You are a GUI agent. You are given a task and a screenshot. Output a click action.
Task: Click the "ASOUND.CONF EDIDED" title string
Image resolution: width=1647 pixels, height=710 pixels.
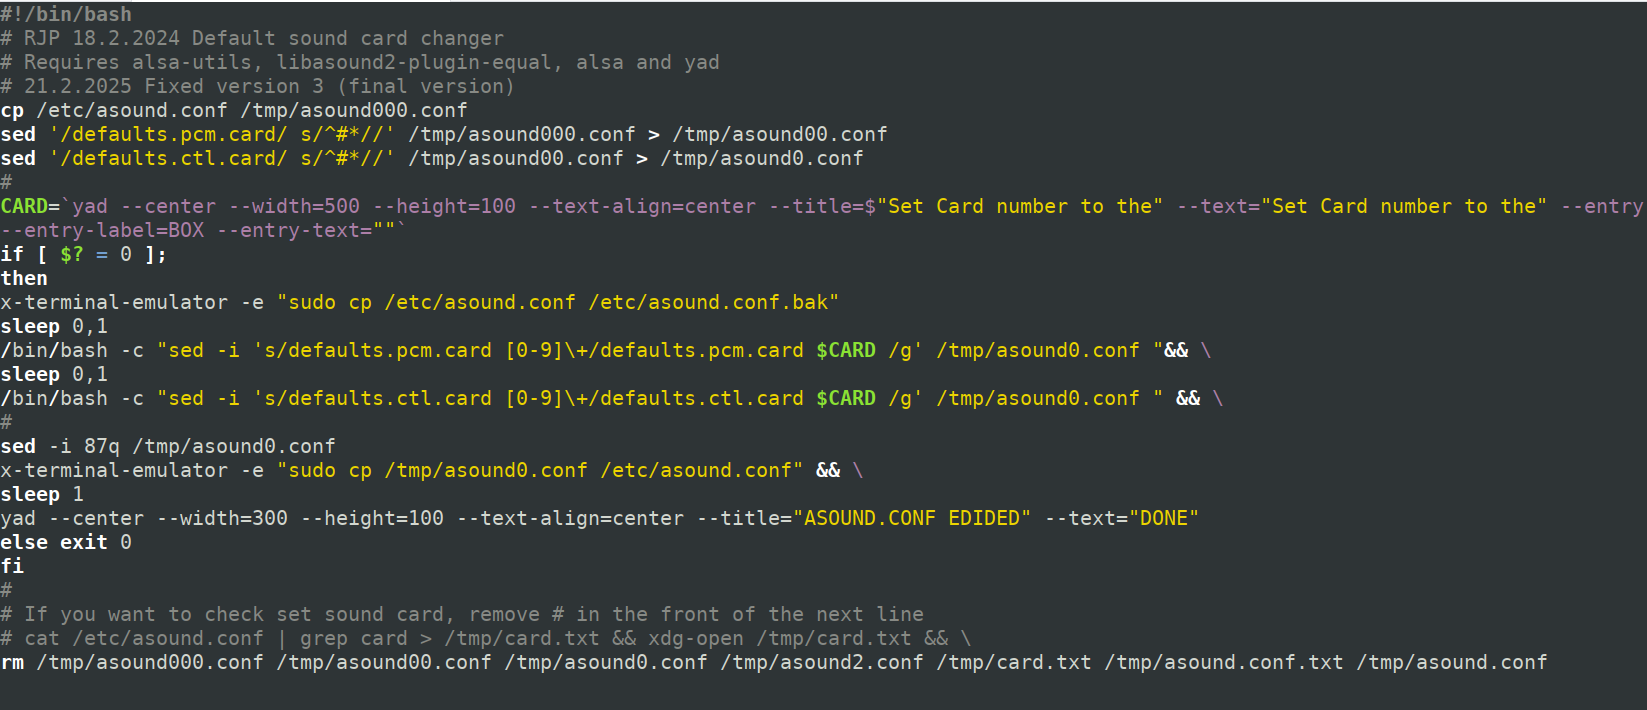click(912, 518)
